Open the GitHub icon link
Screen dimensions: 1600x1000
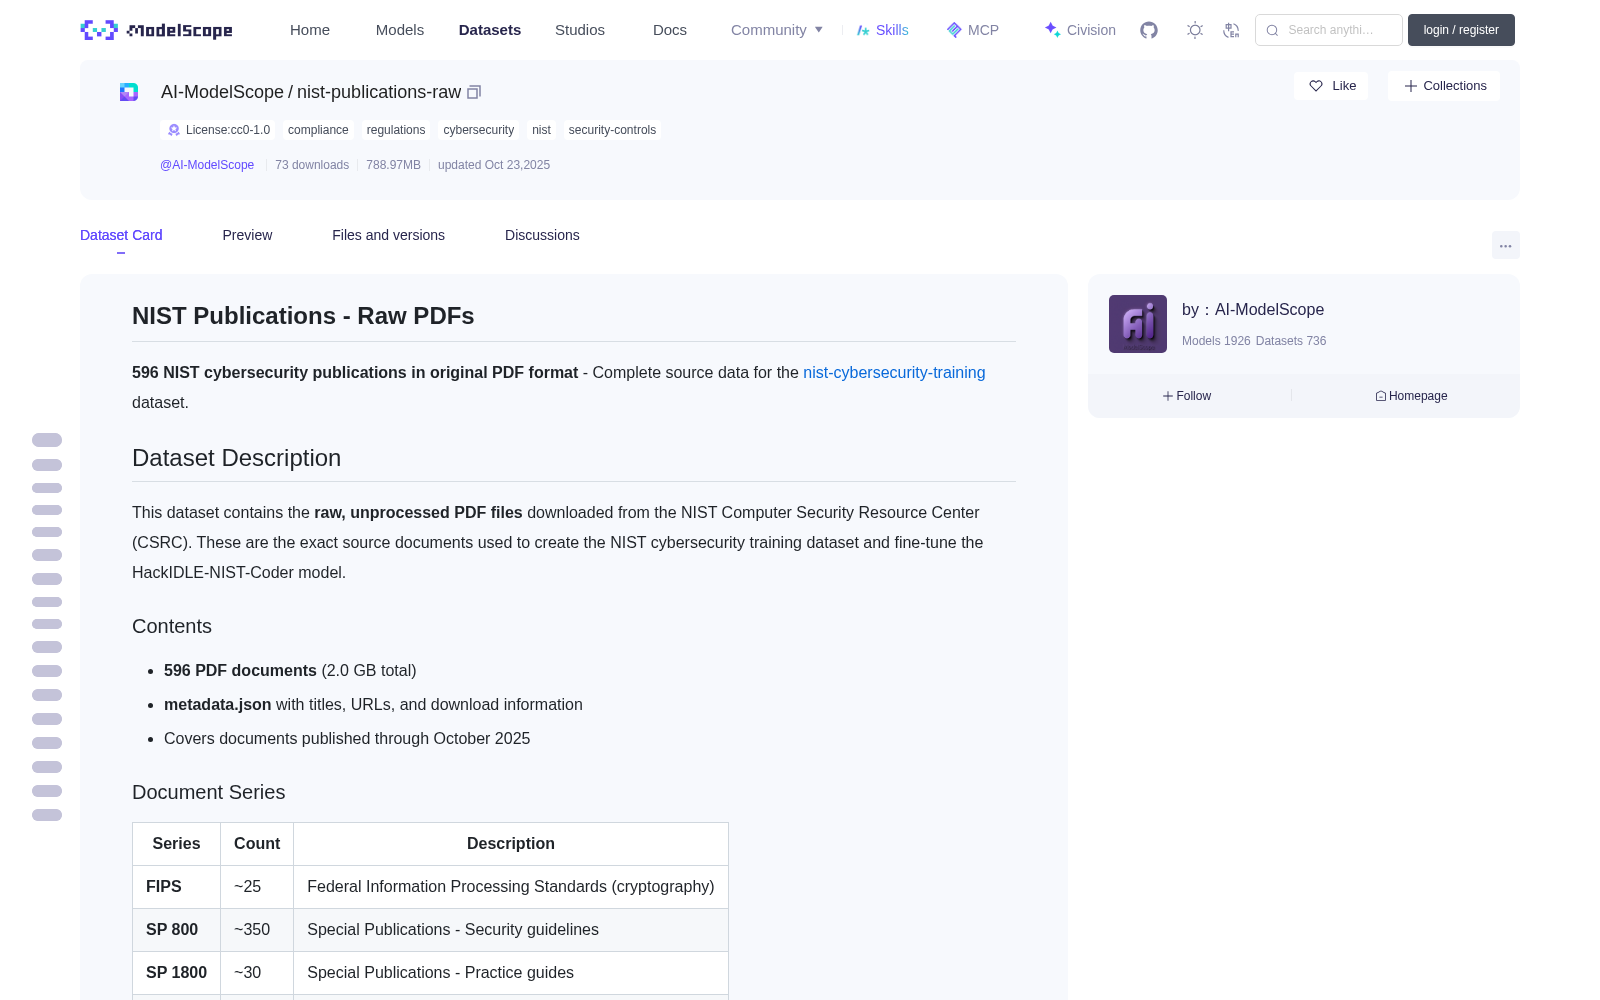(x=1149, y=30)
